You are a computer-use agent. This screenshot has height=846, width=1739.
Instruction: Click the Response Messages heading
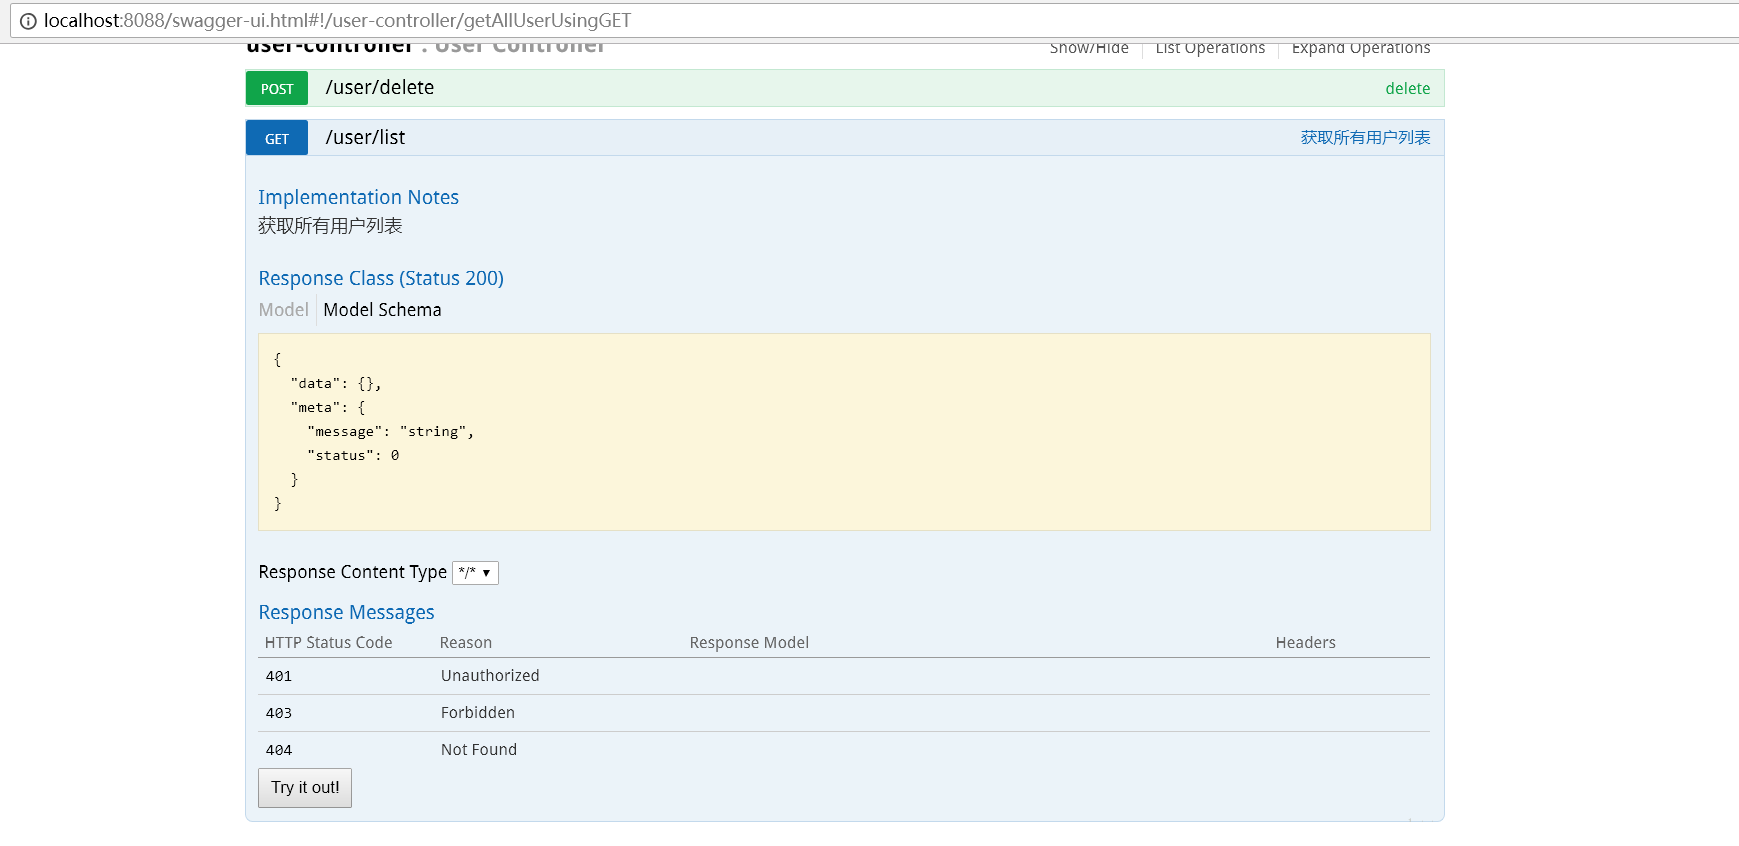pyautogui.click(x=346, y=612)
